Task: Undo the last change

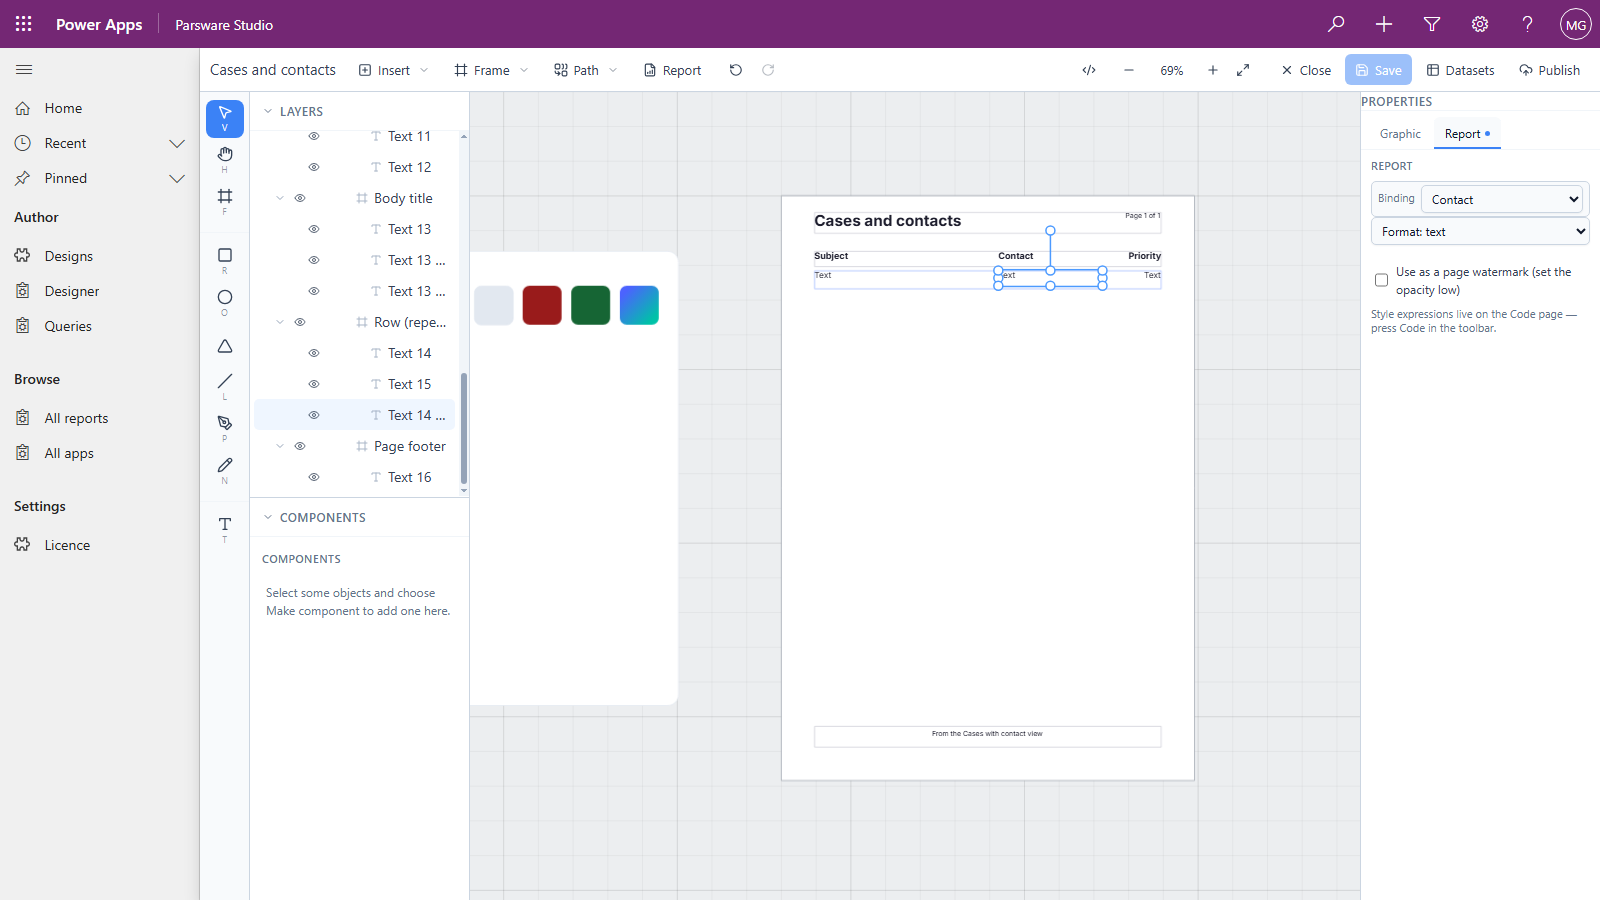Action: (x=736, y=70)
